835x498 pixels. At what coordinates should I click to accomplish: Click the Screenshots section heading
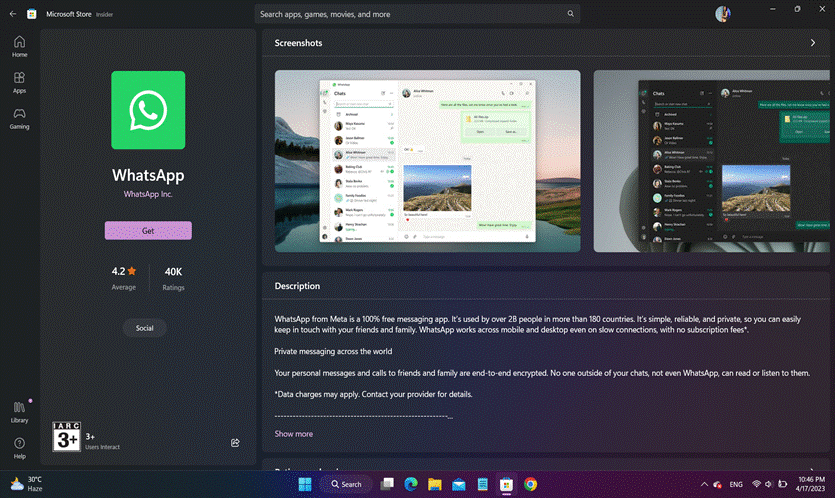(x=298, y=43)
